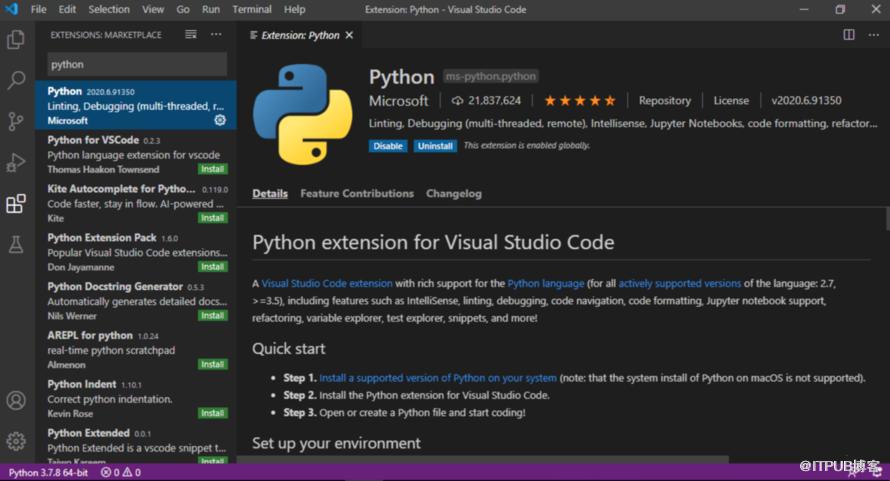Open the Selection menu

[x=109, y=10]
